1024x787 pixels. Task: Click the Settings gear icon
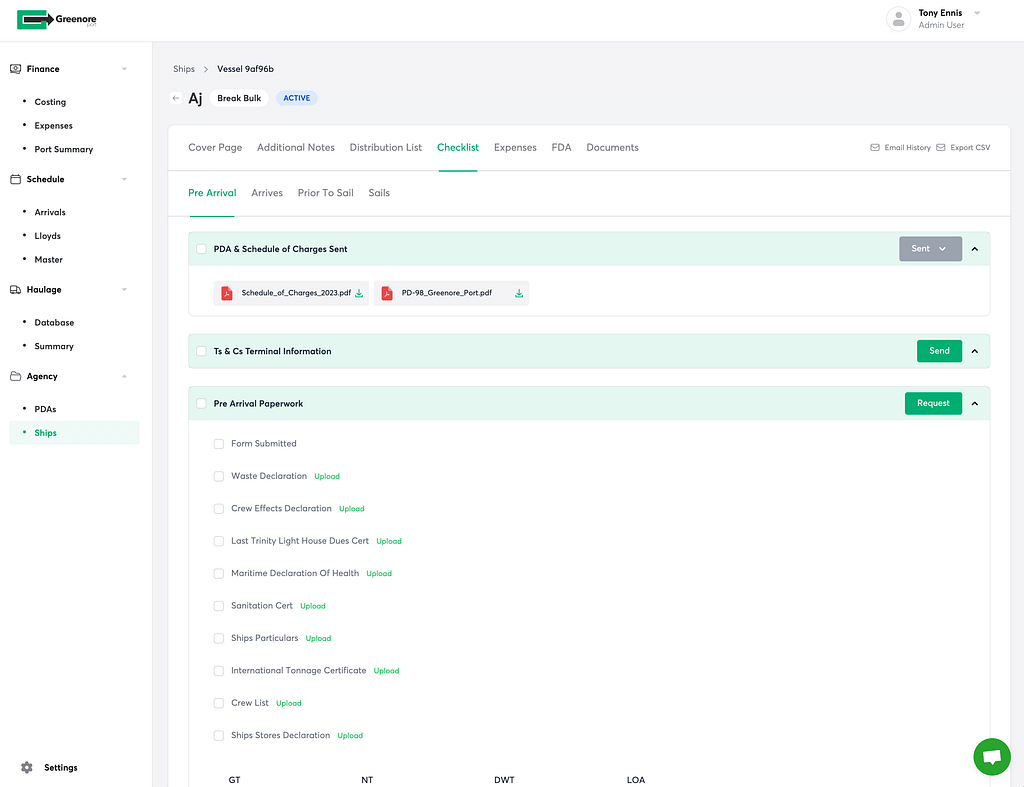tap(27, 768)
